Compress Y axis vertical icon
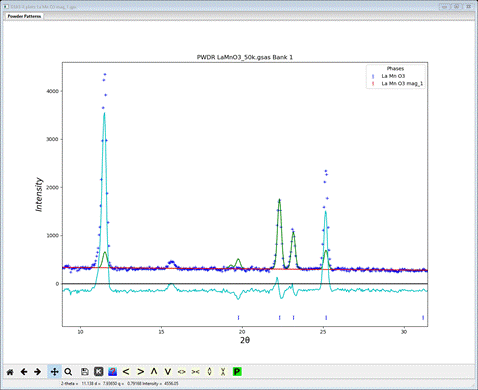Screen dimensions: 478x390 (223, 371)
